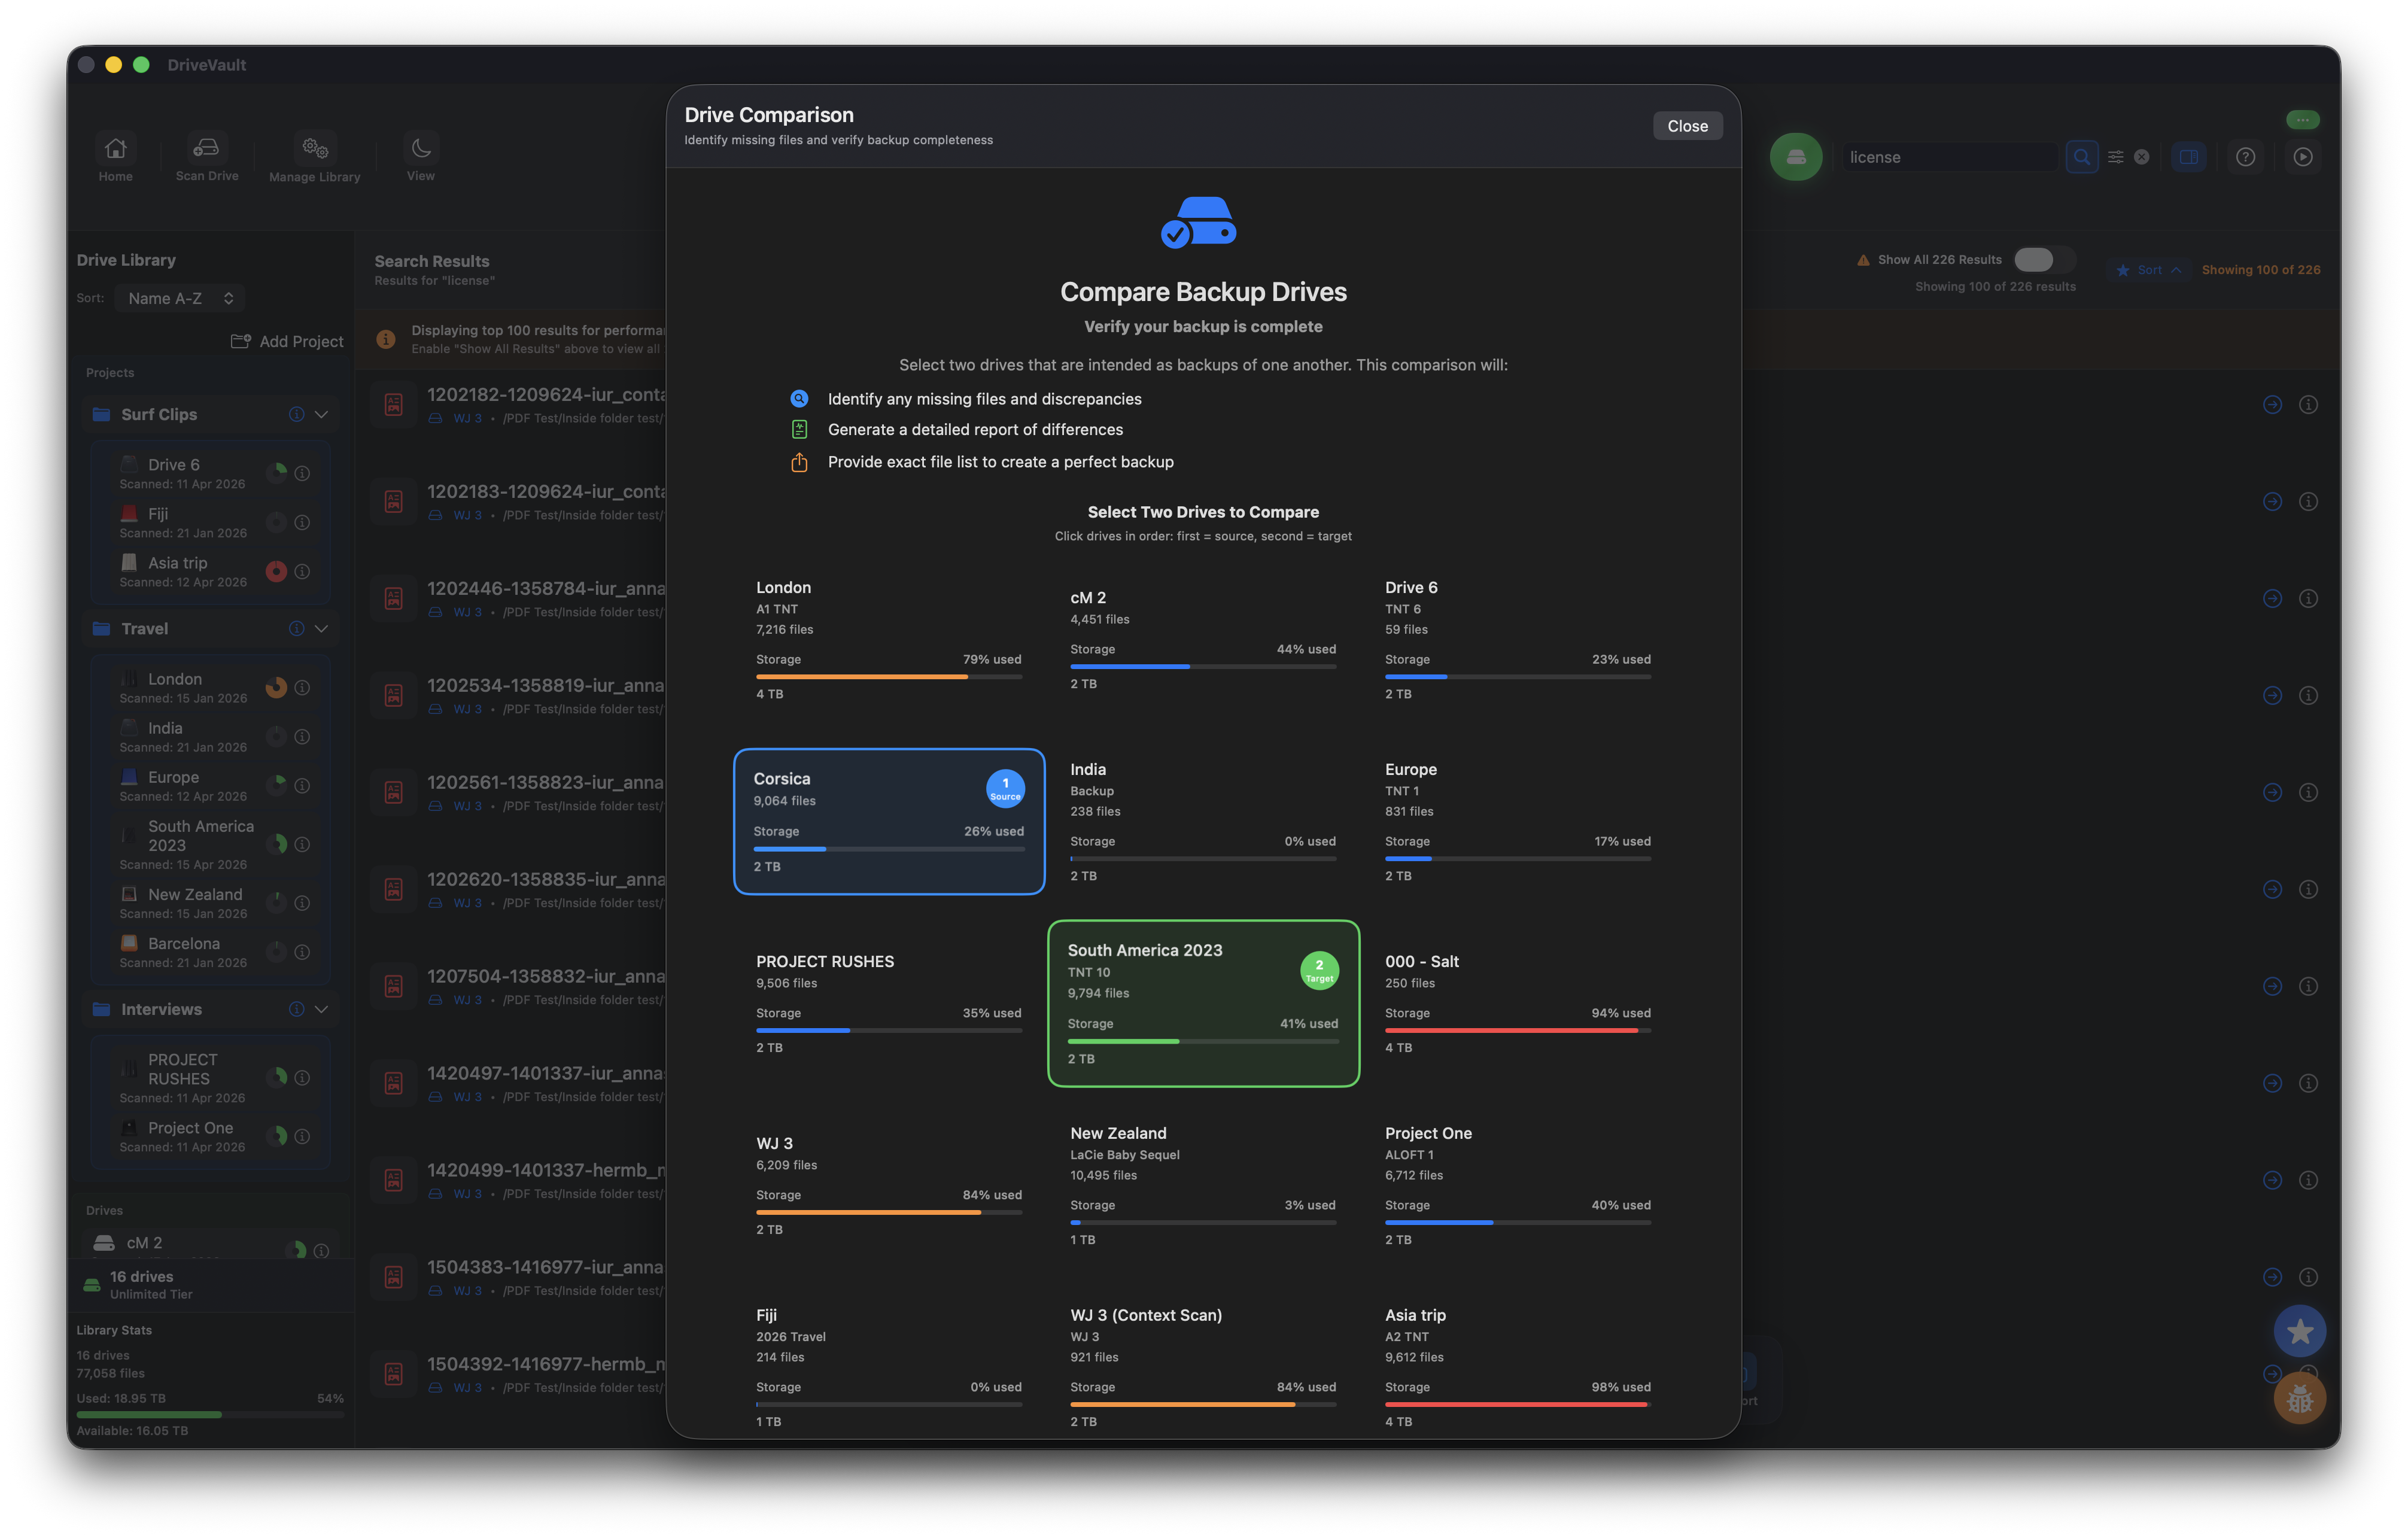Screen dimensions: 2408x1538
Task: Open info for Project One in sidebar
Action: [x=302, y=1136]
